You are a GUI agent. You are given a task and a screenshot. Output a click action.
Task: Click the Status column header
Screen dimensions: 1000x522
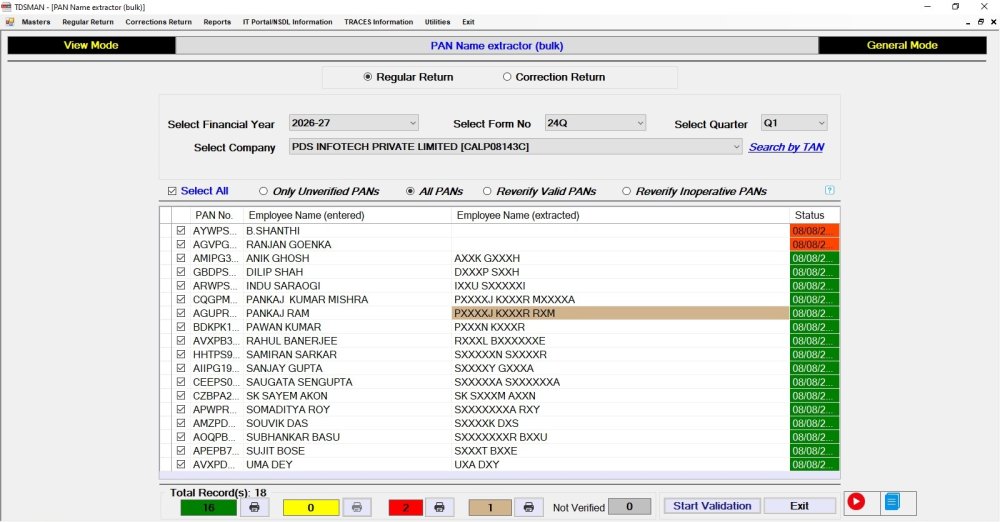click(x=814, y=215)
